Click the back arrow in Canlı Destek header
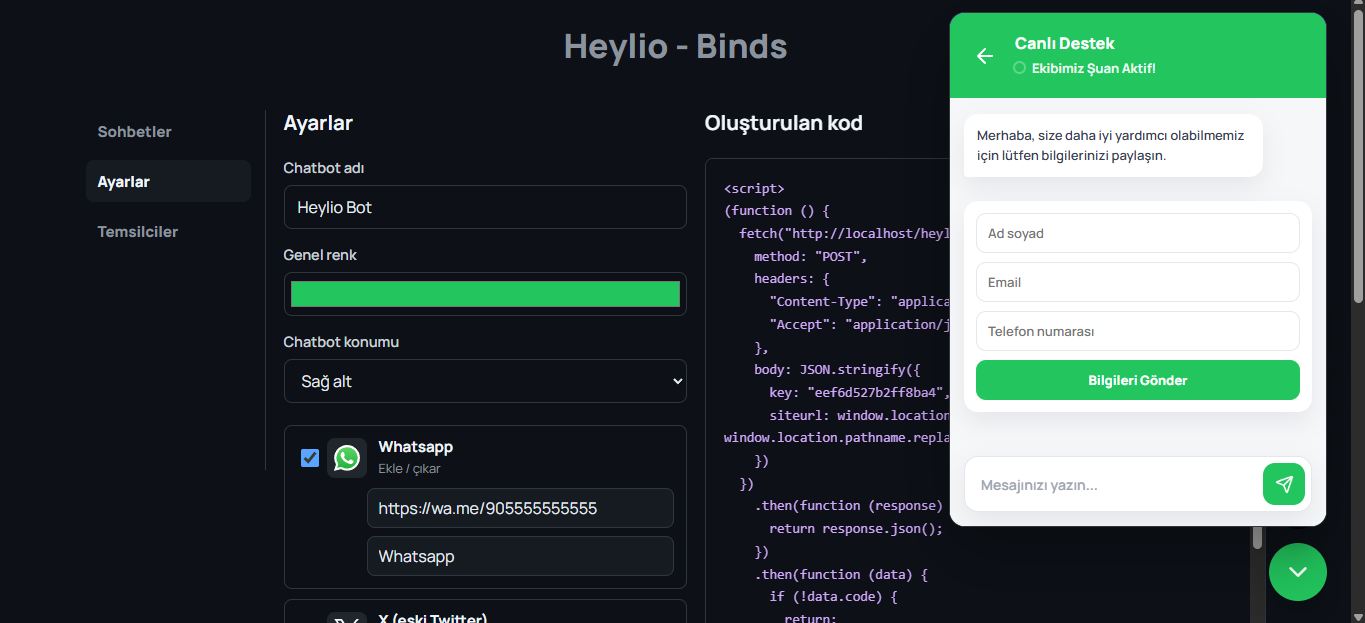Viewport: 1365px width, 623px height. click(985, 56)
